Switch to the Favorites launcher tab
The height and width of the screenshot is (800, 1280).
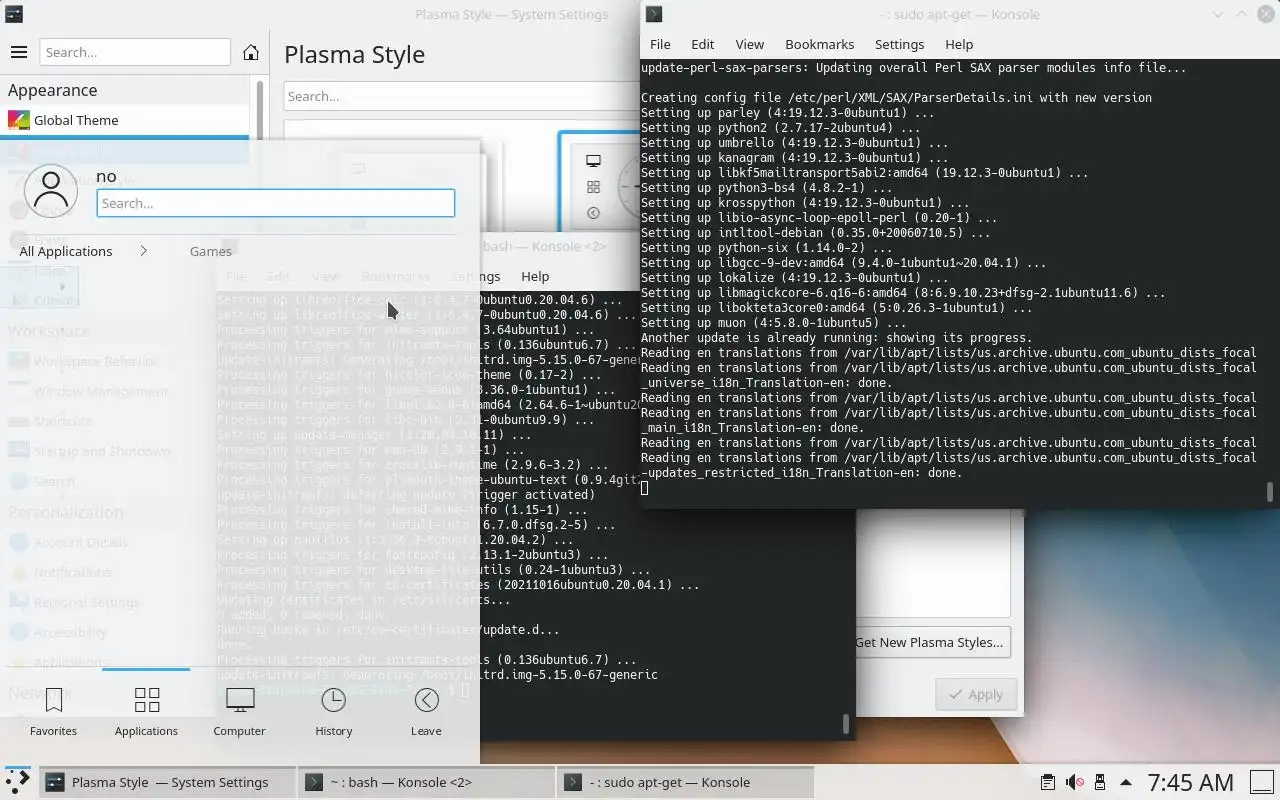[x=54, y=712]
